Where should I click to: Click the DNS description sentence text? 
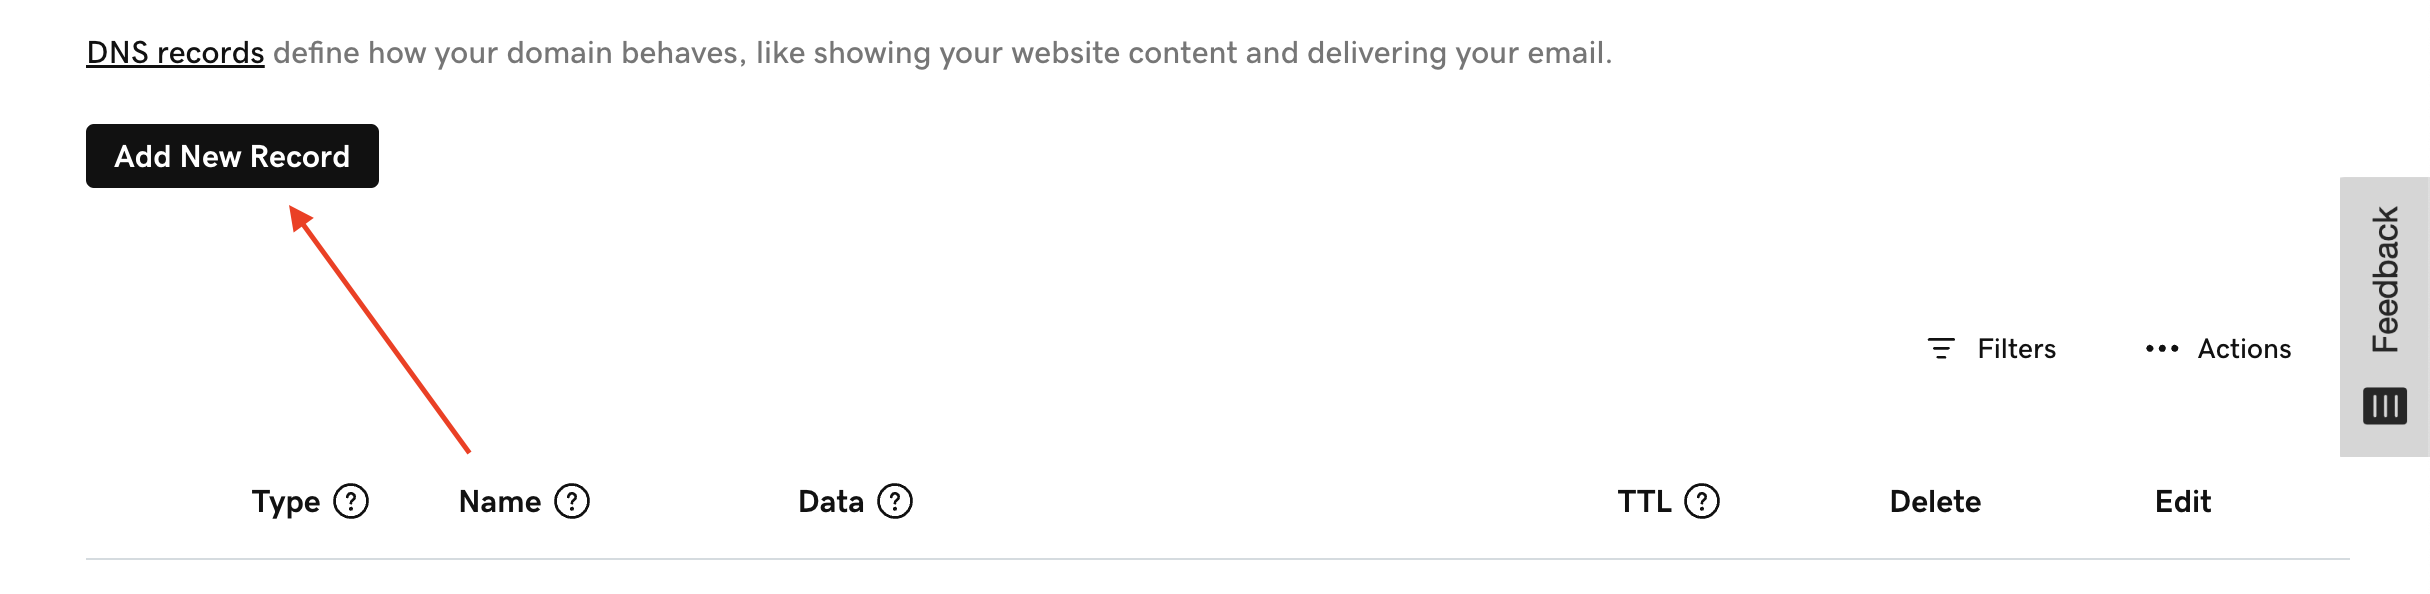pyautogui.click(x=940, y=52)
